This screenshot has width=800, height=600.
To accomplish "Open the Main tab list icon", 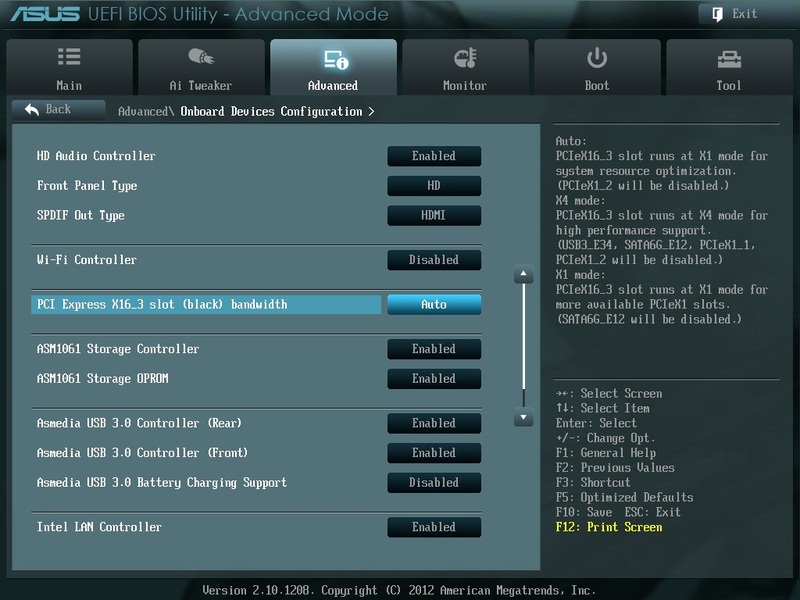I will coord(69,58).
